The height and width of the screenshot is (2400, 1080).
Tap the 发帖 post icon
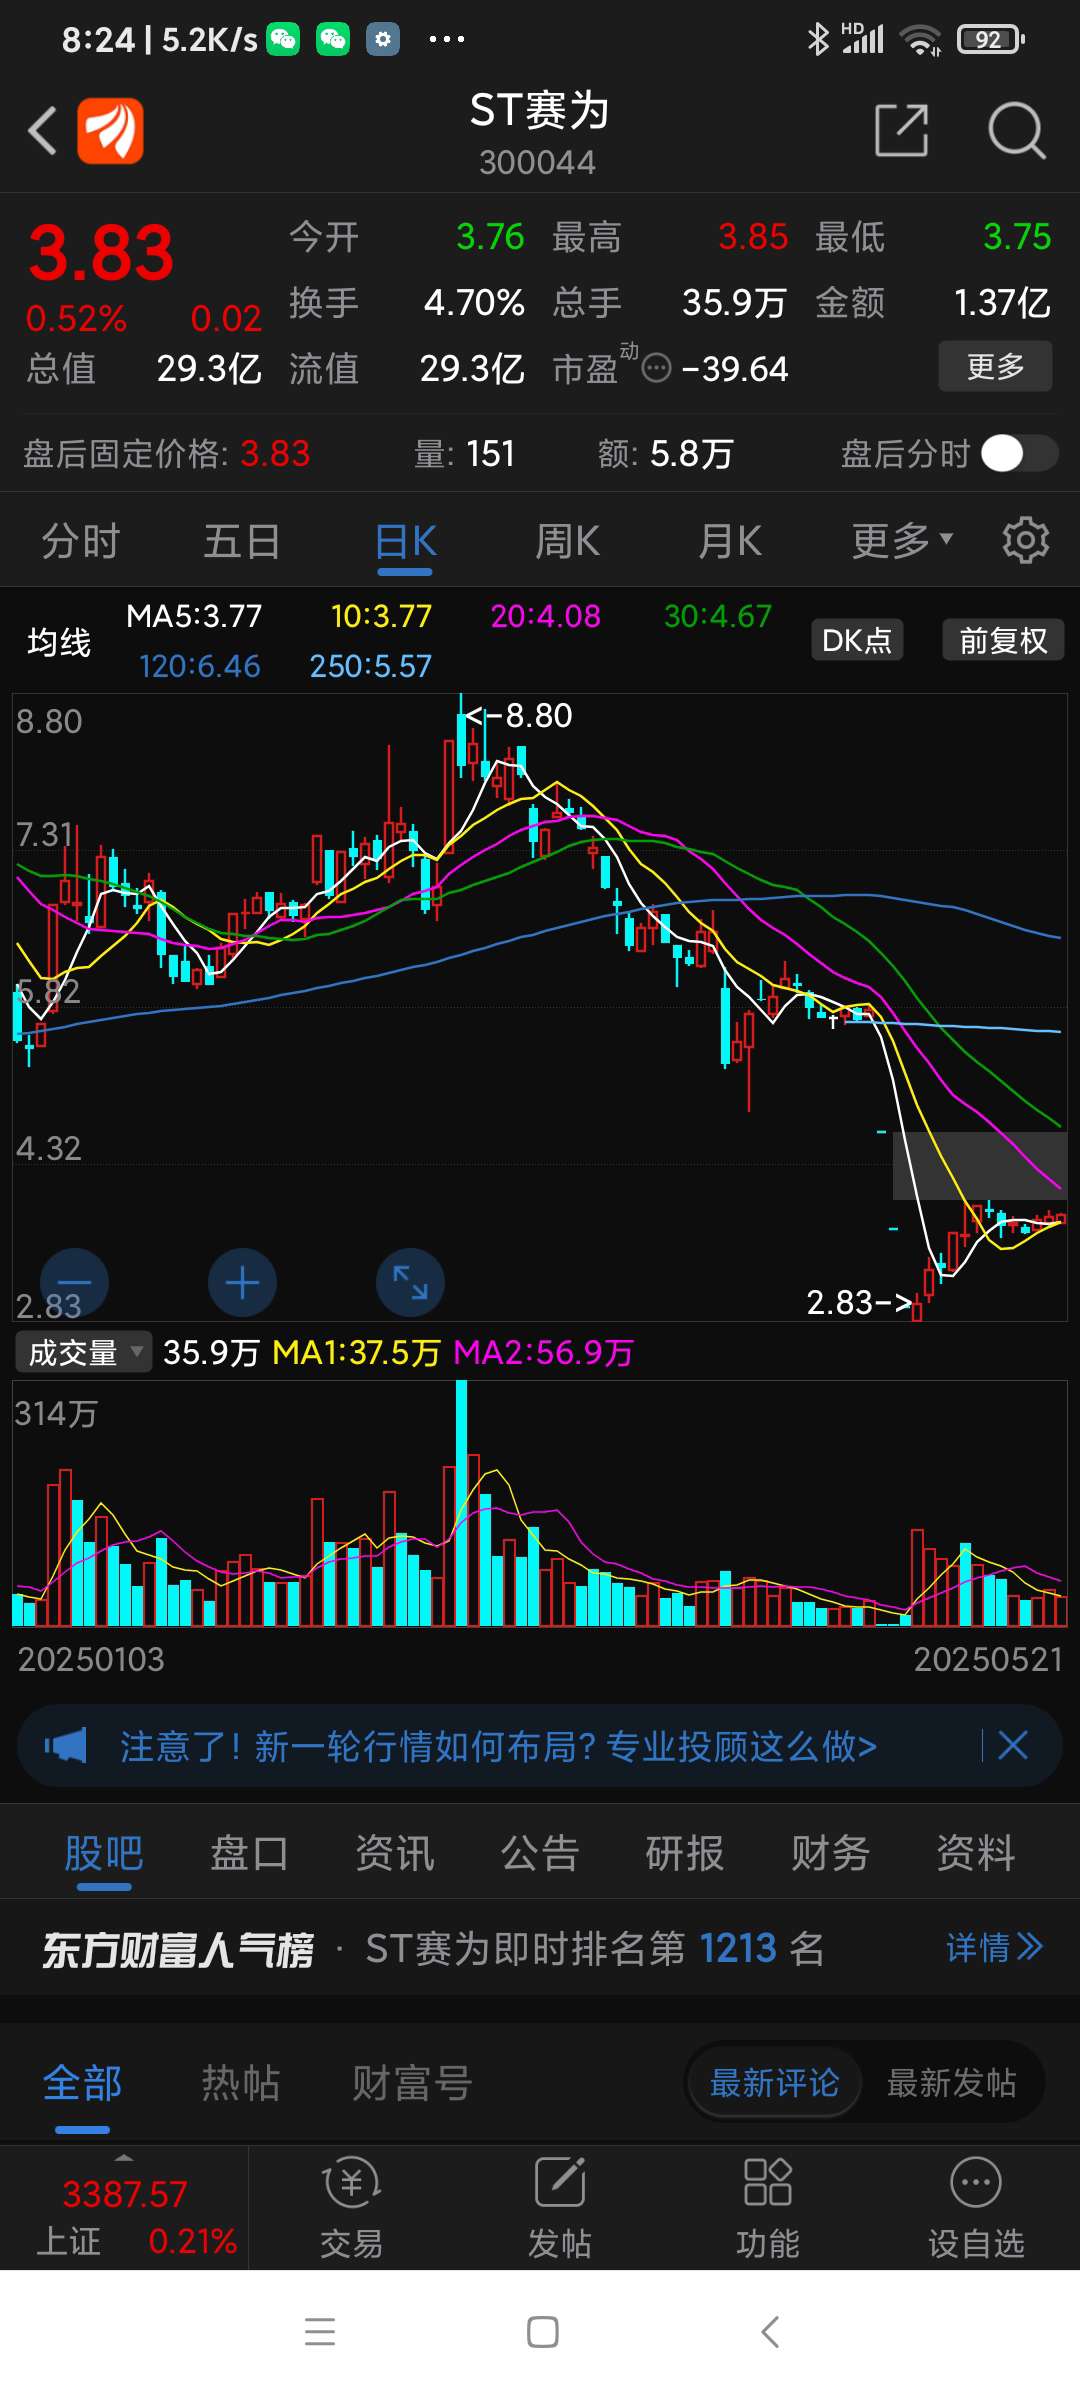coord(560,2207)
